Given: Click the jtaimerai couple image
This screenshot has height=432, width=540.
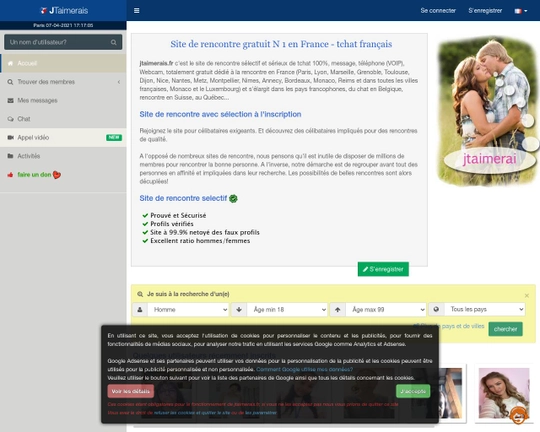Looking at the screenshot, I should click(487, 111).
